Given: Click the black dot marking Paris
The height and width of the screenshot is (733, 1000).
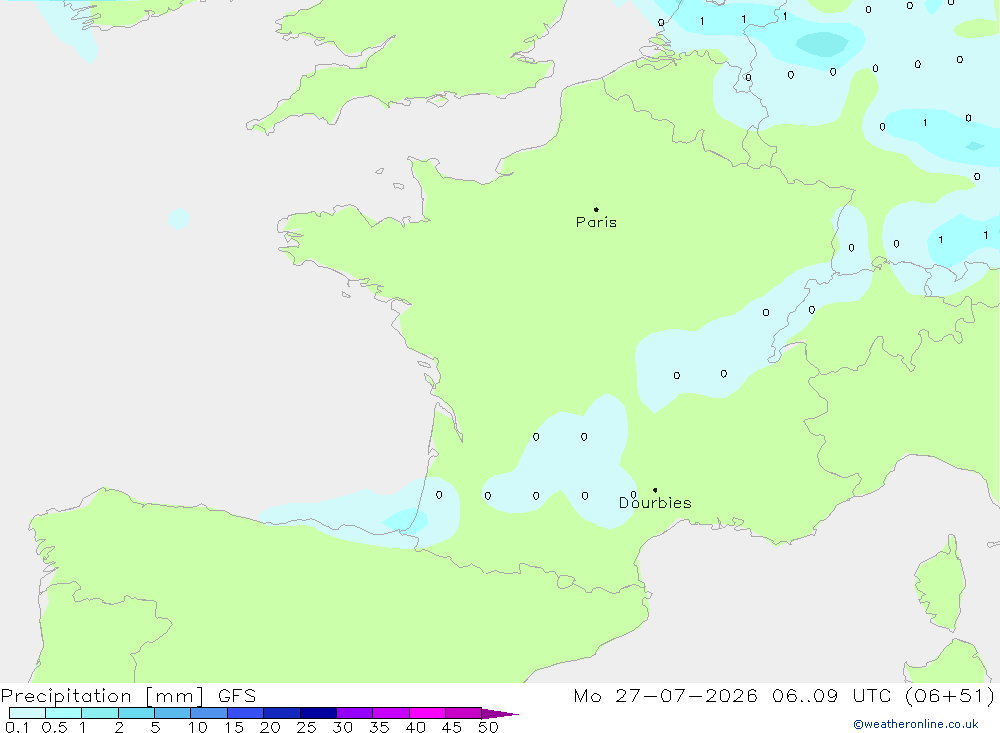Looking at the screenshot, I should pyautogui.click(x=596, y=209).
